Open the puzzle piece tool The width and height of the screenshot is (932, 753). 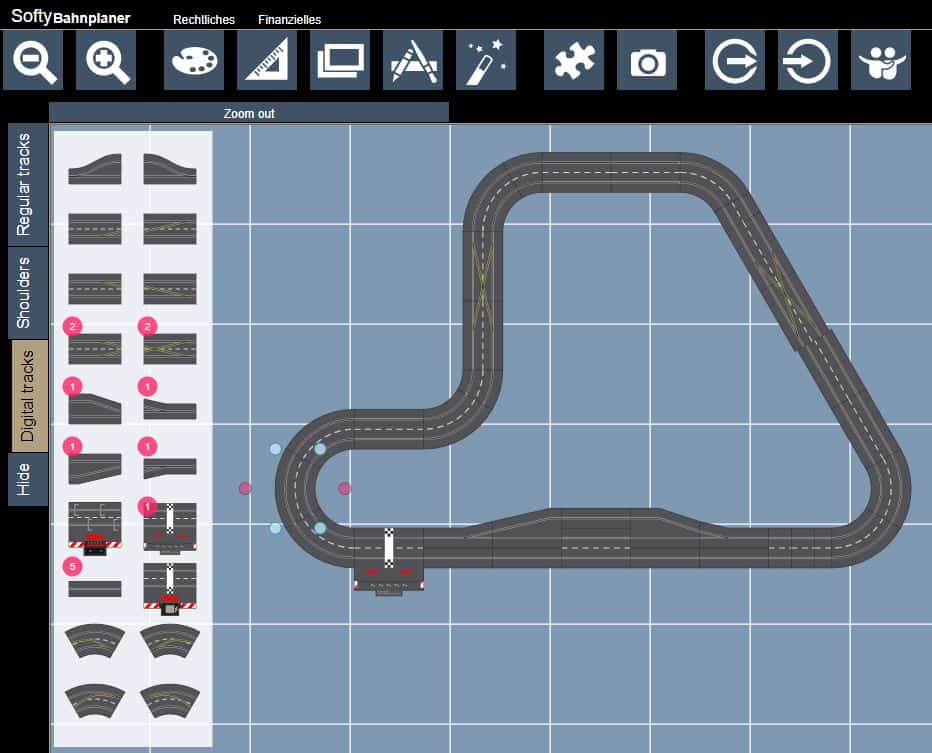pos(573,60)
